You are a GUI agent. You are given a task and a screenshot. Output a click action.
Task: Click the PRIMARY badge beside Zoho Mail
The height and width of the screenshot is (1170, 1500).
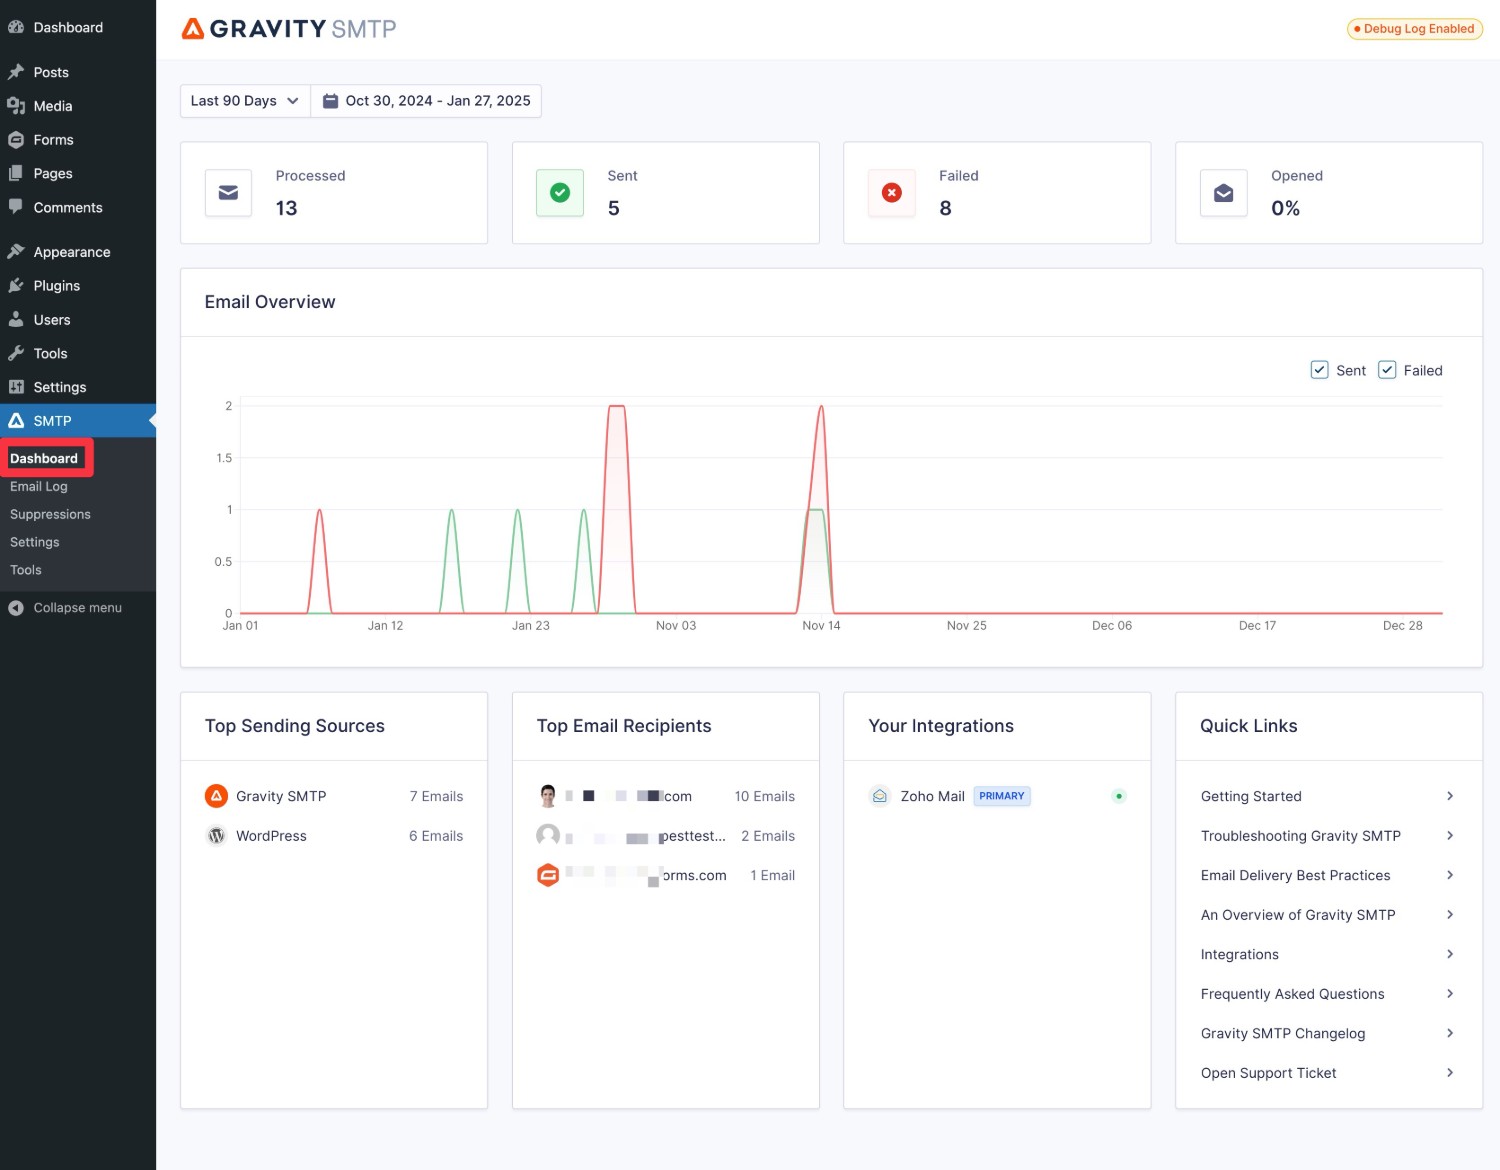click(x=1002, y=796)
